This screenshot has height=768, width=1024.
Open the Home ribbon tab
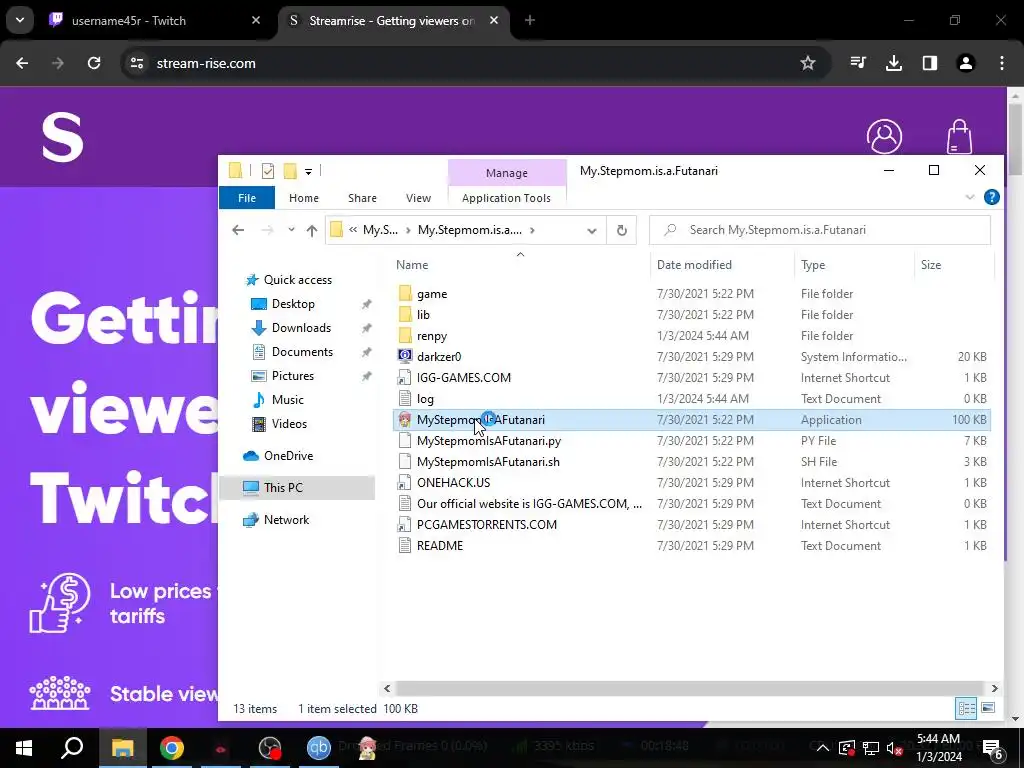point(304,198)
